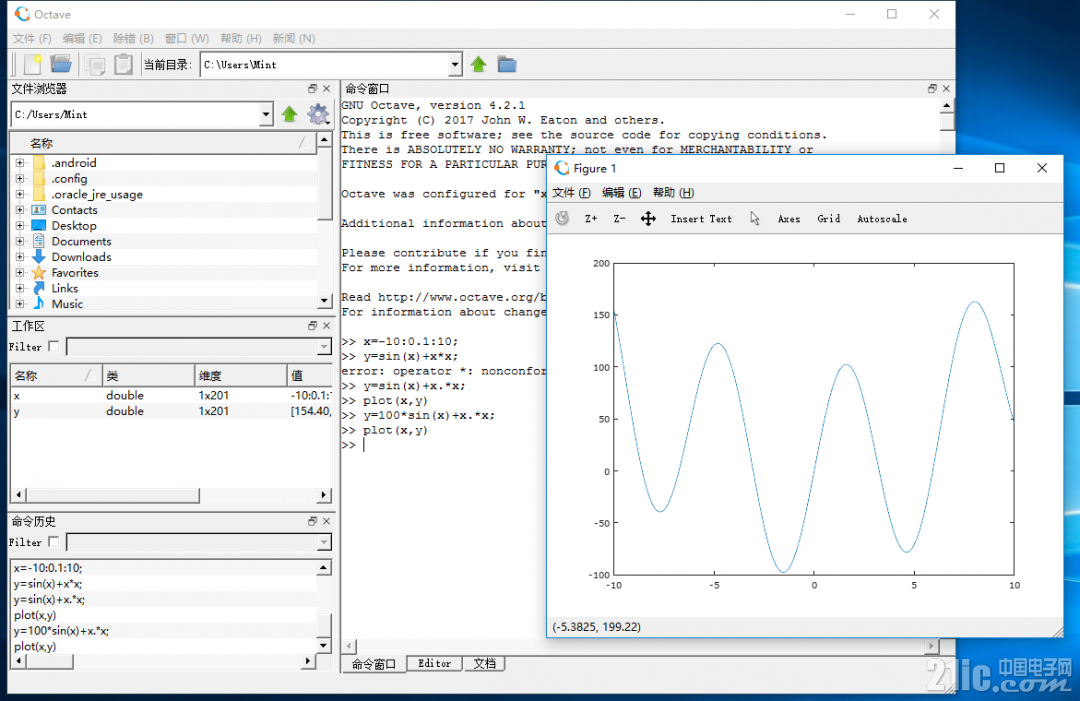Viewport: 1080px width, 701px height.
Task: Click the file browser down scroll arrow
Action: pyautogui.click(x=324, y=301)
